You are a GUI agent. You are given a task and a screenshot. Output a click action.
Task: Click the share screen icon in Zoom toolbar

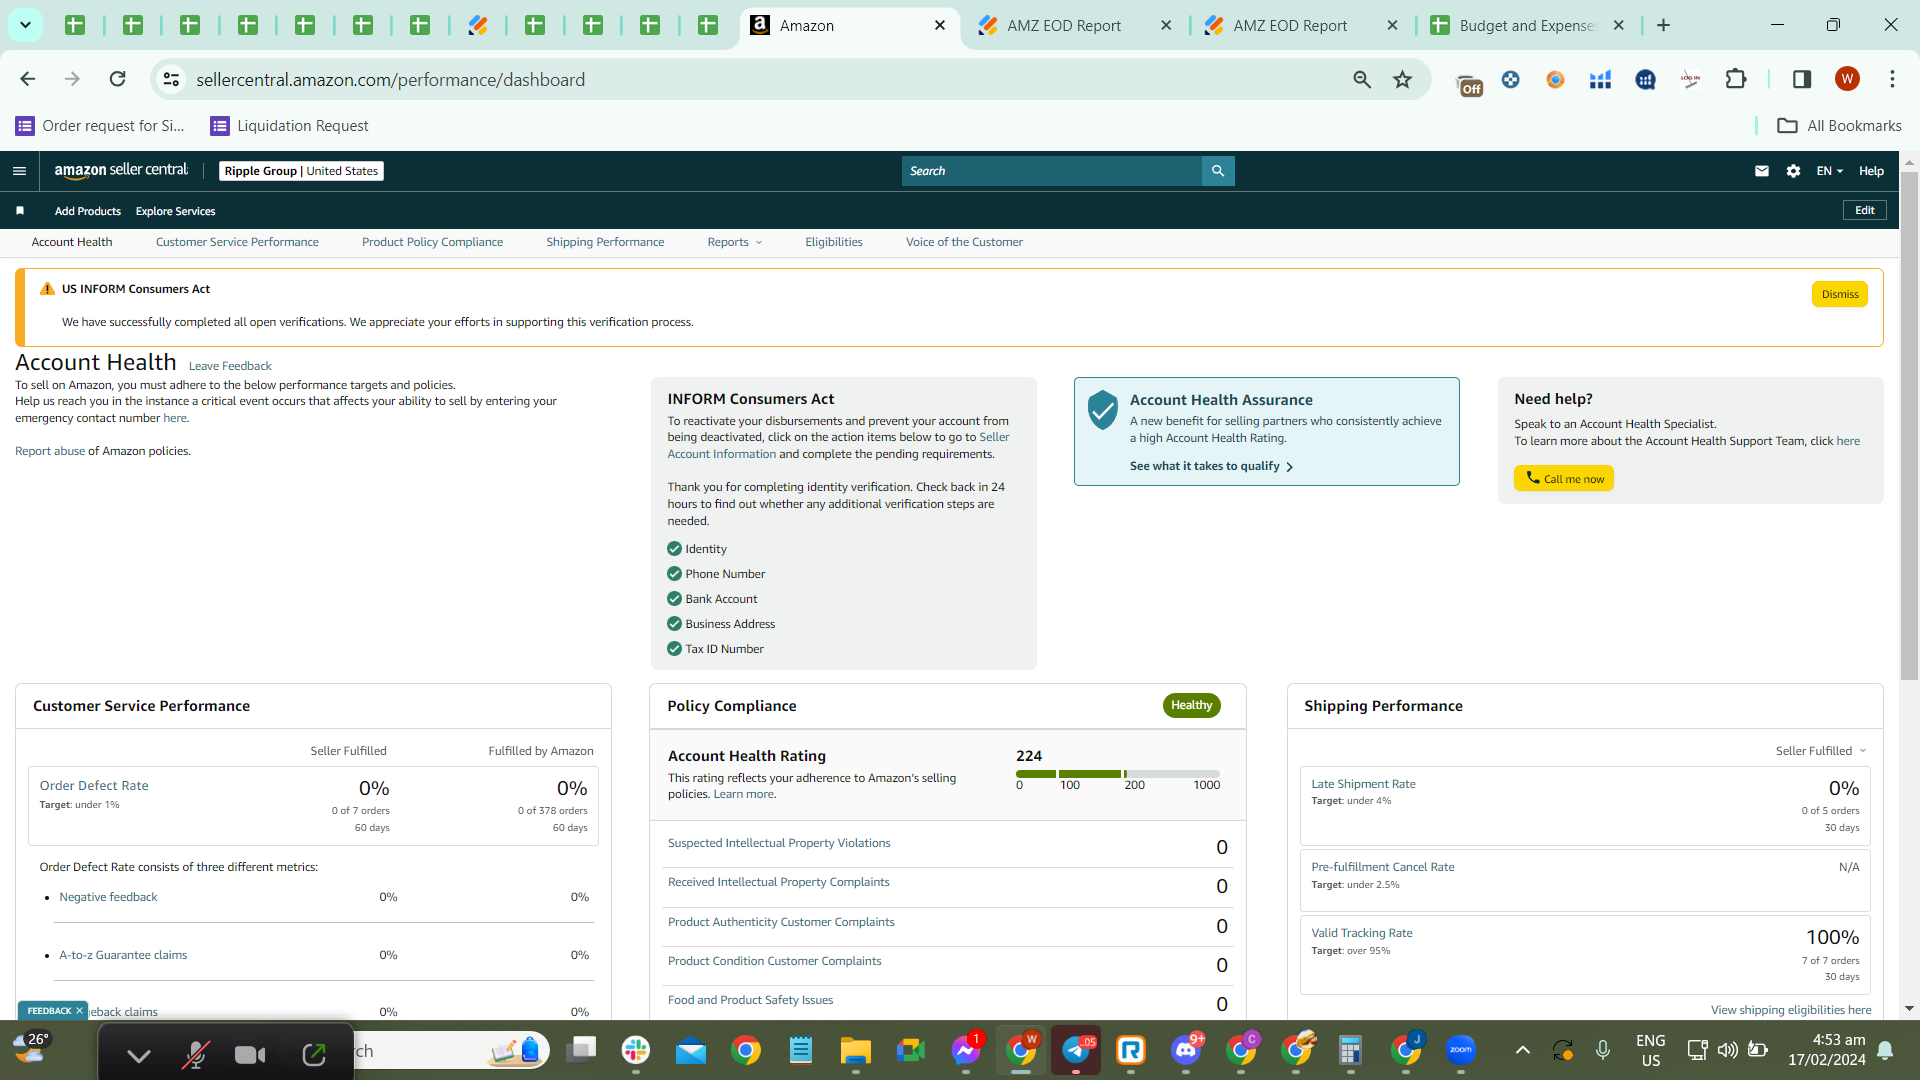(314, 1054)
